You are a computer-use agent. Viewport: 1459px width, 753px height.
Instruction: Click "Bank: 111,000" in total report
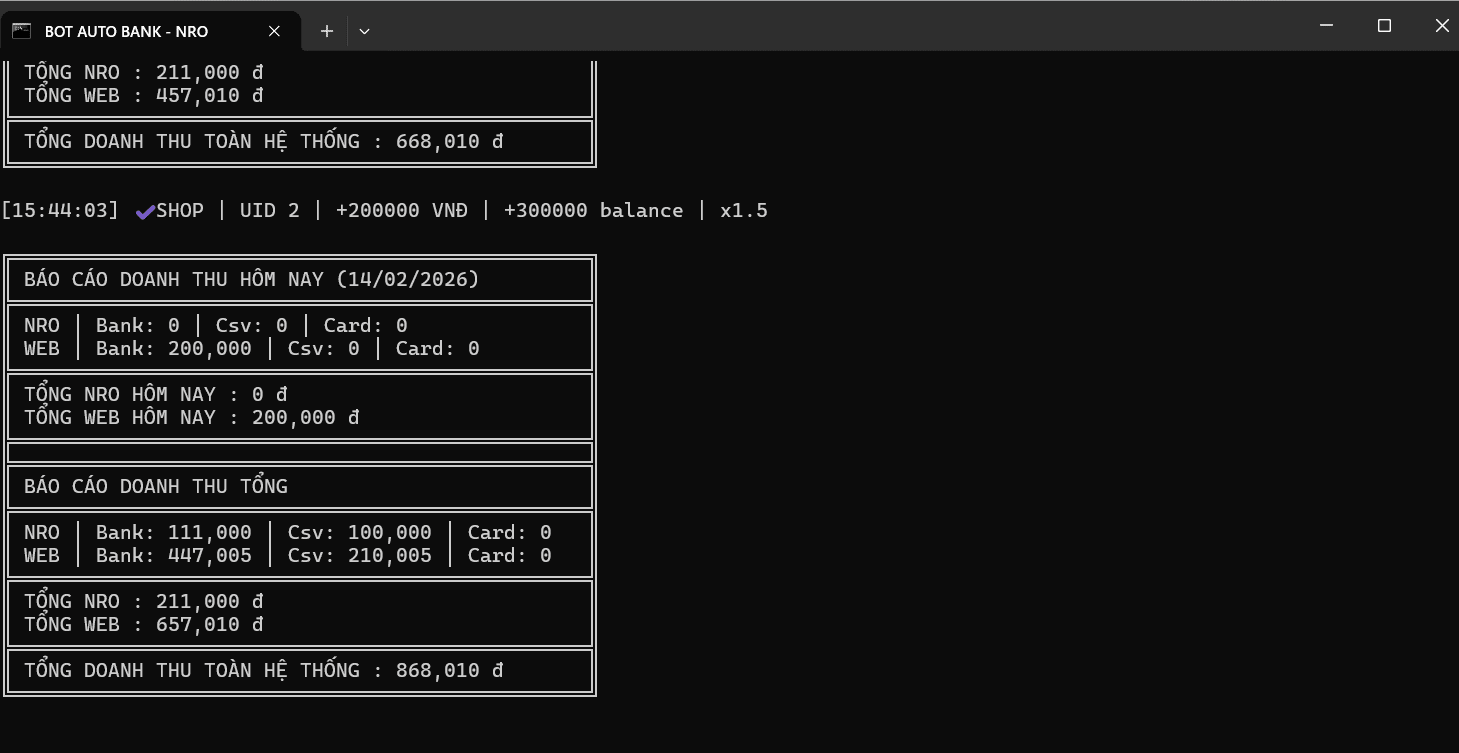(x=174, y=532)
